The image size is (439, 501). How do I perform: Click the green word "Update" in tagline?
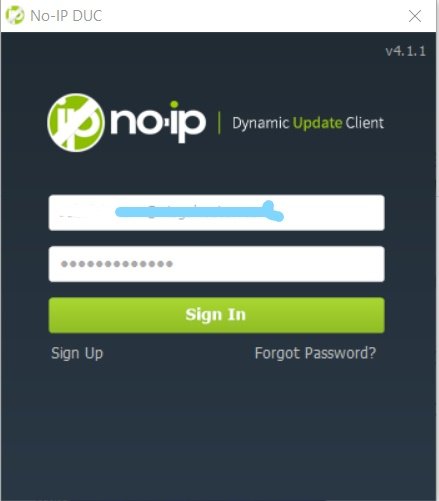(317, 123)
